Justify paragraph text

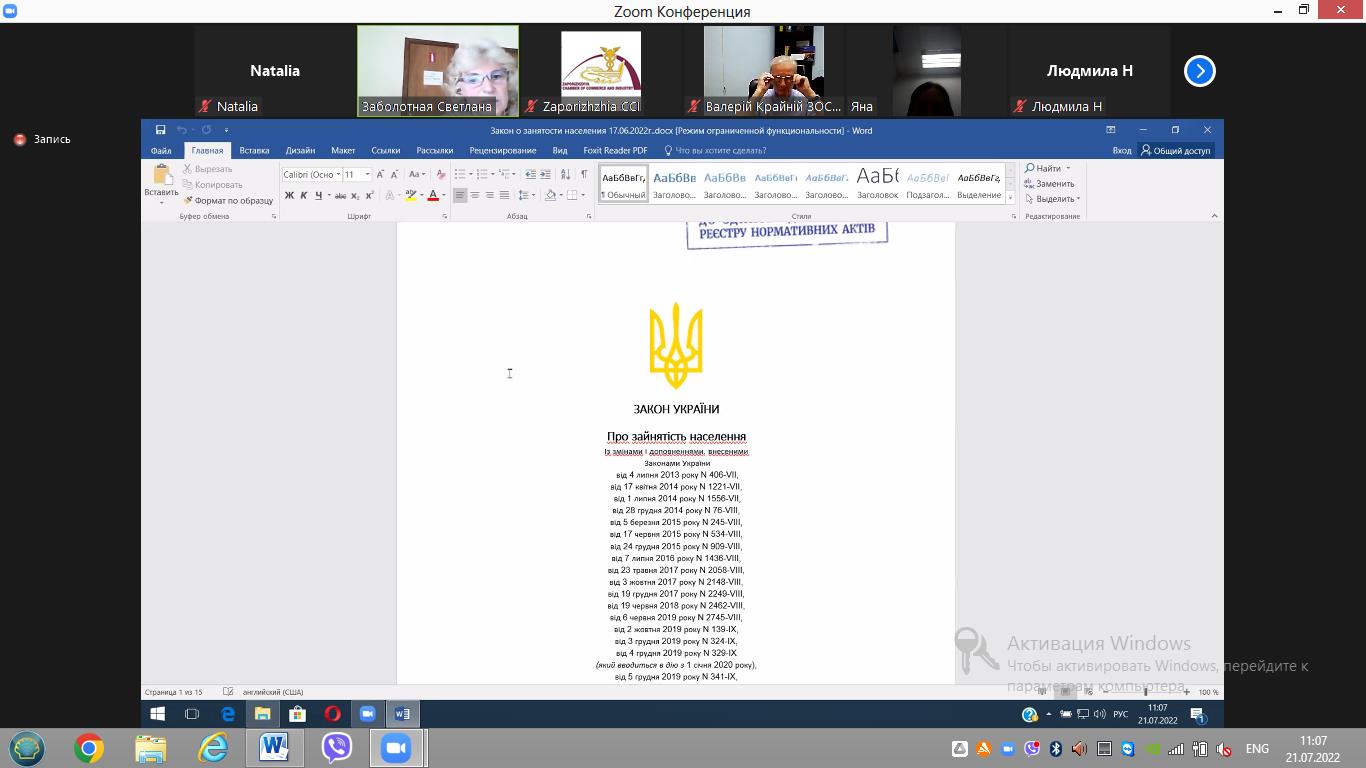coord(504,195)
